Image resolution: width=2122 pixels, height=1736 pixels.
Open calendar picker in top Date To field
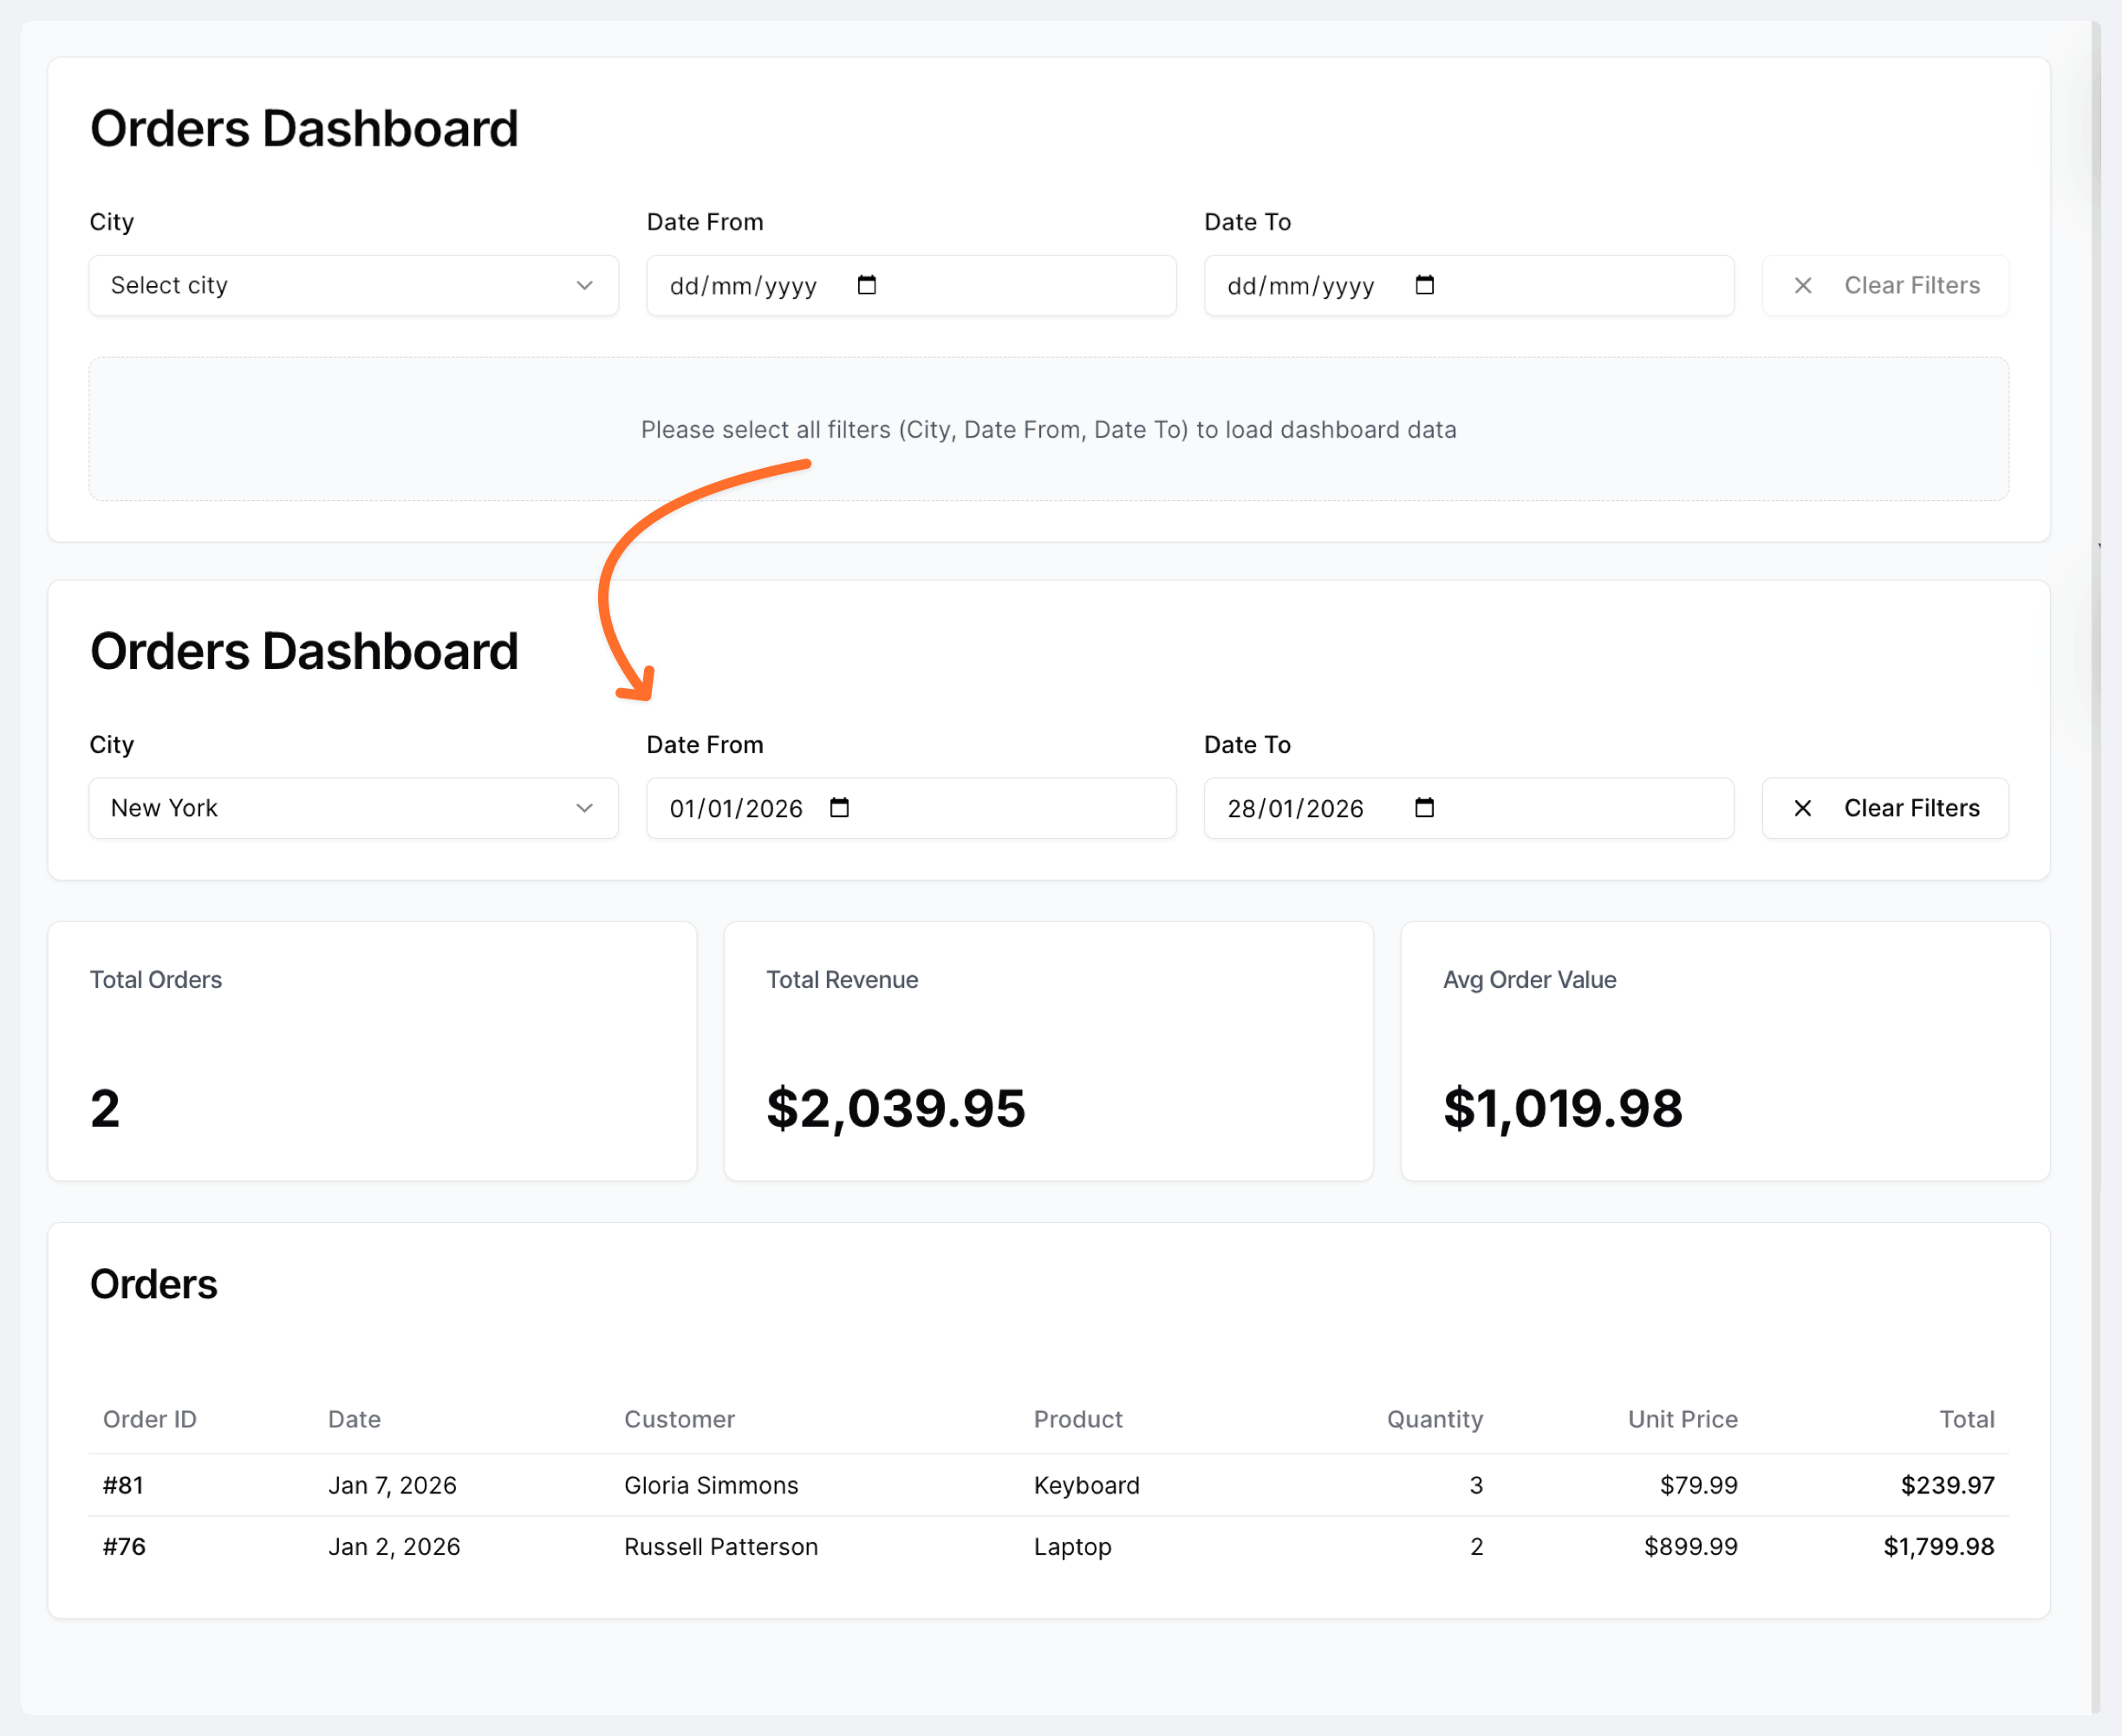pos(1424,285)
